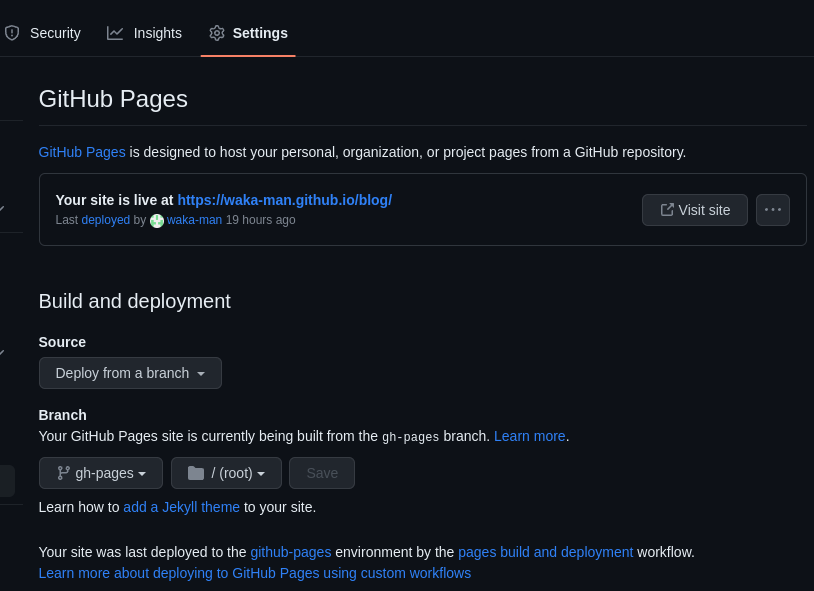The width and height of the screenshot is (814, 591).
Task: Click the Security shield icon
Action: [12, 33]
